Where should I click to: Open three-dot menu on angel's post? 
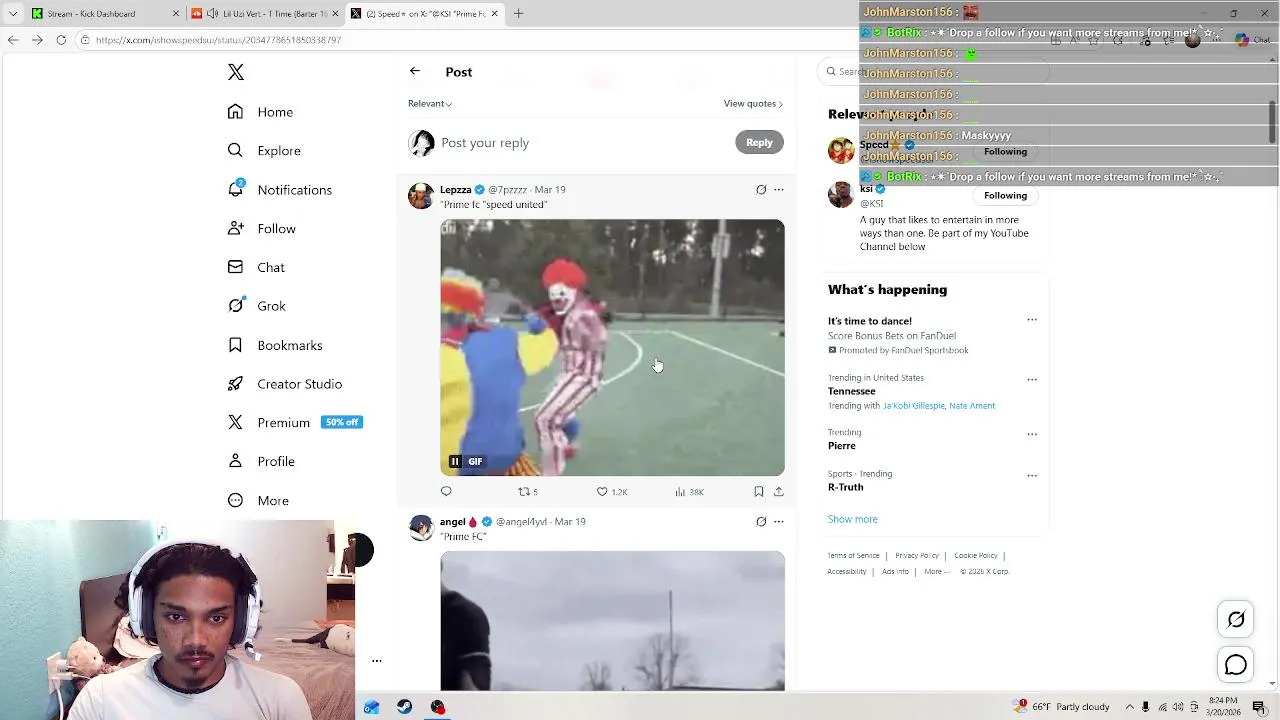coord(779,521)
